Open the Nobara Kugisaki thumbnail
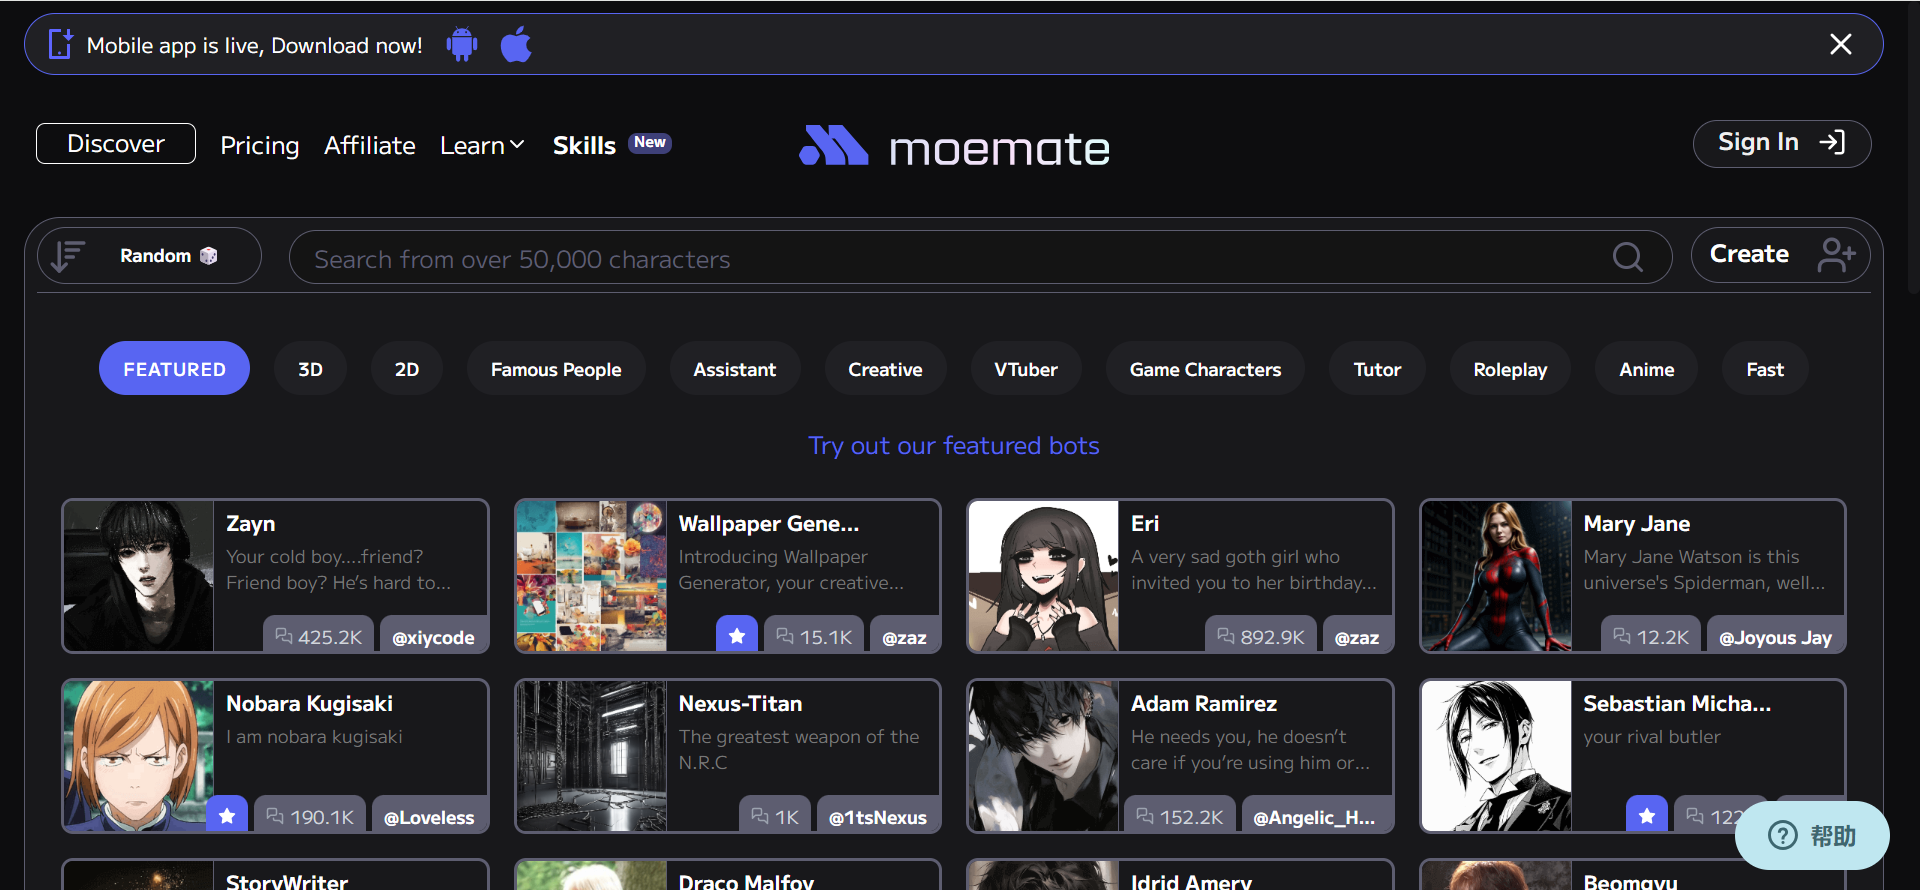This screenshot has width=1920, height=890. point(139,756)
